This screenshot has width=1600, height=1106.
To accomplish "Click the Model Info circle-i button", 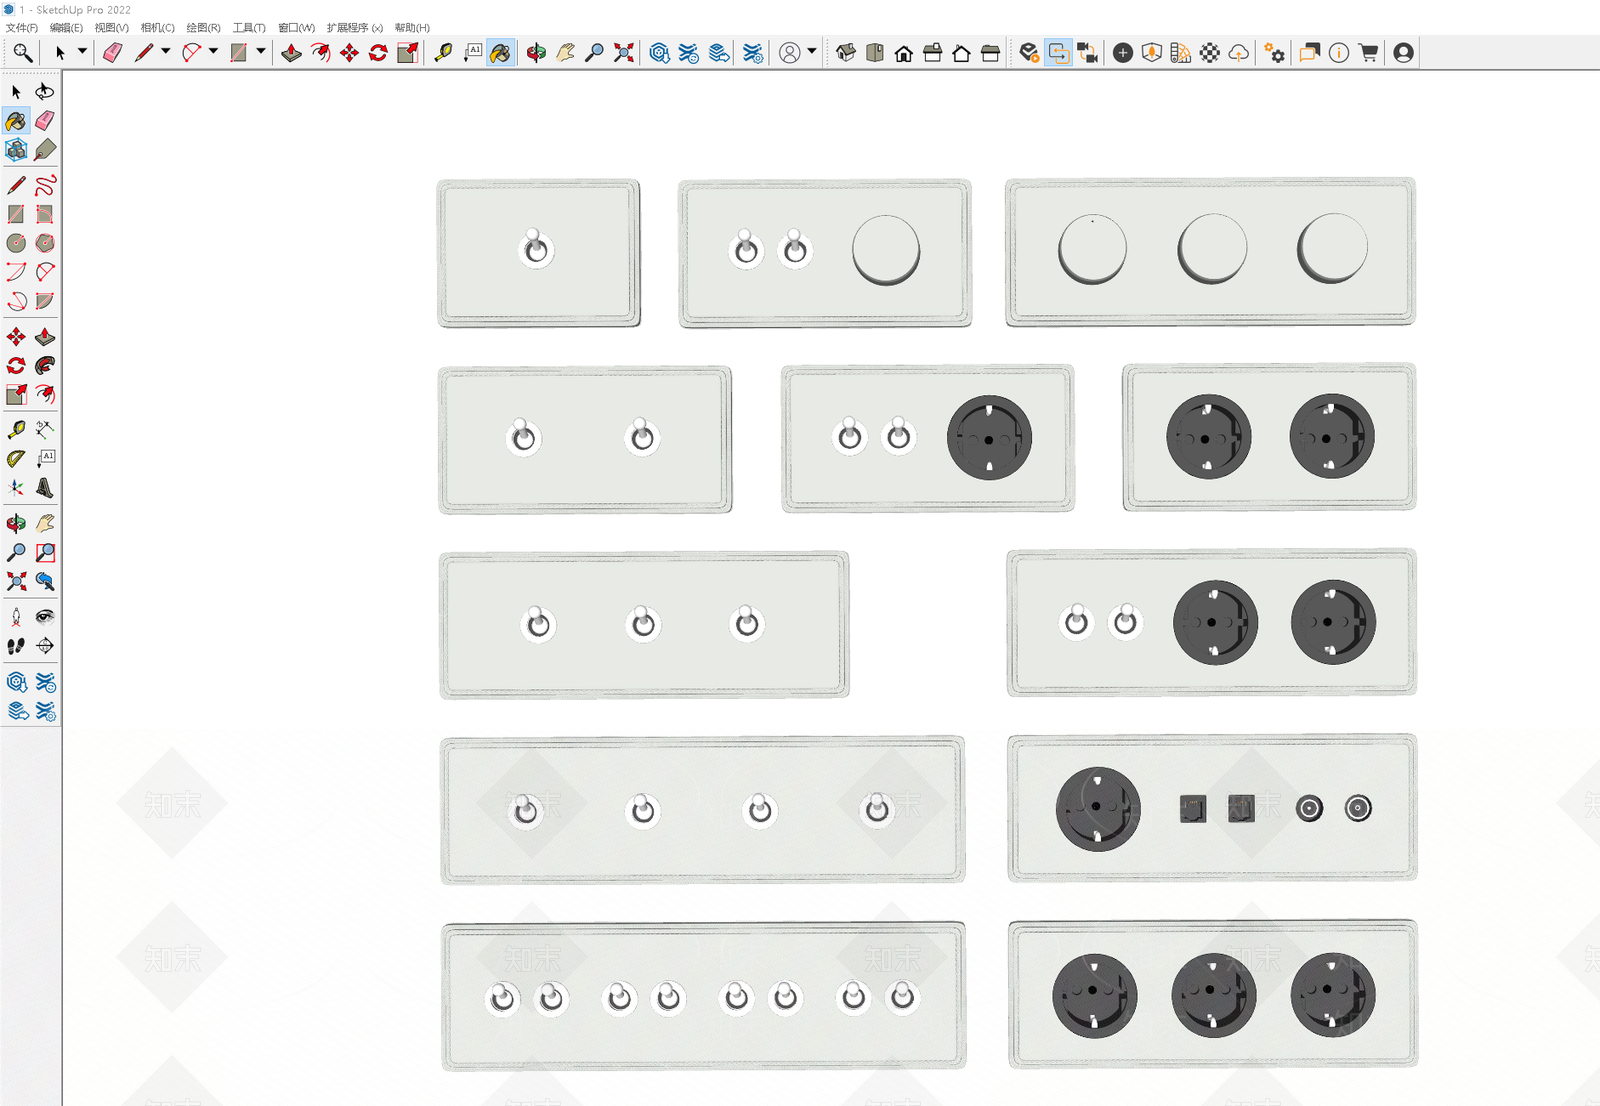I will (x=1339, y=53).
